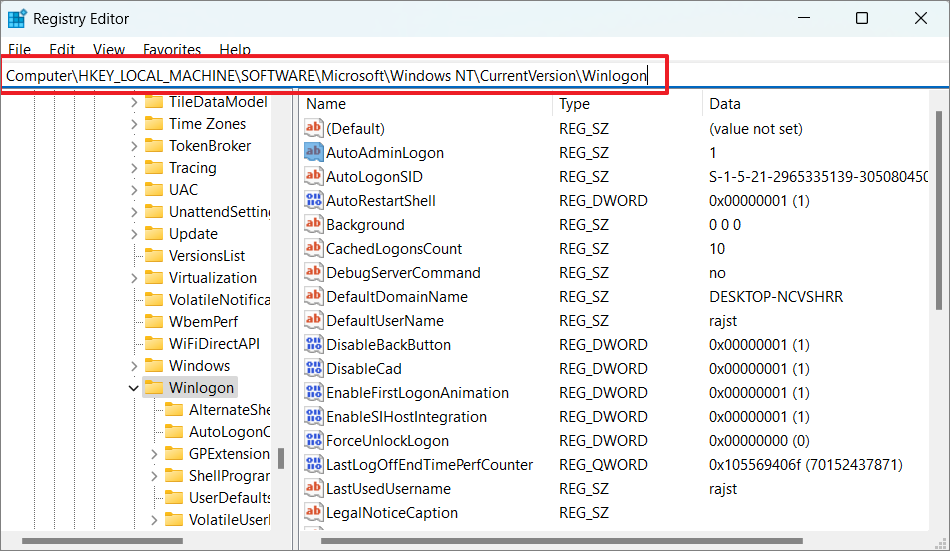Select the AlternateShells subkey
This screenshot has height=551, width=950.
tap(229, 410)
